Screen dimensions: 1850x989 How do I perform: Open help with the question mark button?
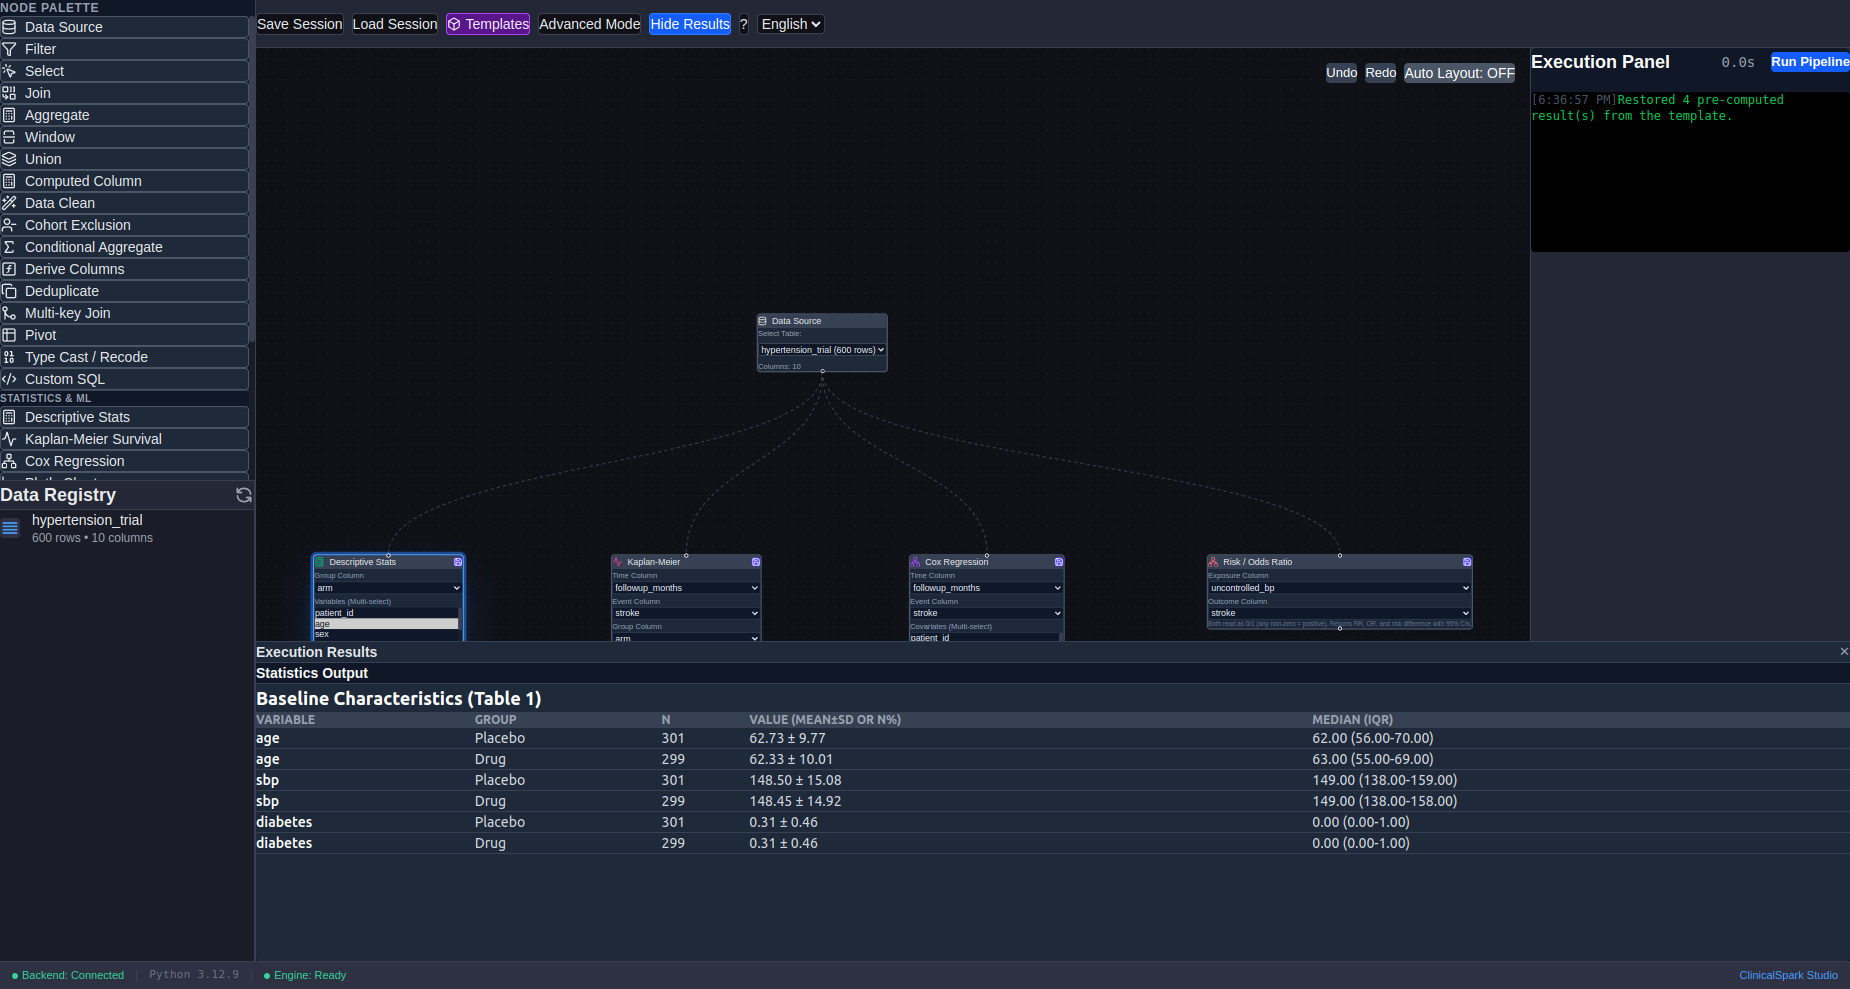click(x=744, y=24)
